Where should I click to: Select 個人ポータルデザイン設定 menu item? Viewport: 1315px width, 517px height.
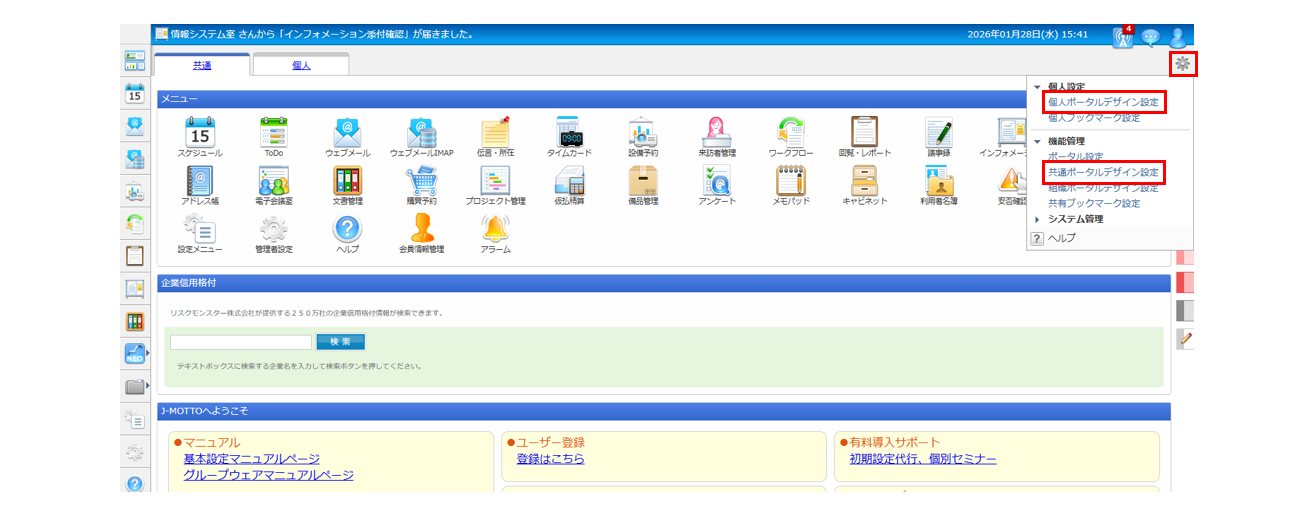[x=1103, y=102]
